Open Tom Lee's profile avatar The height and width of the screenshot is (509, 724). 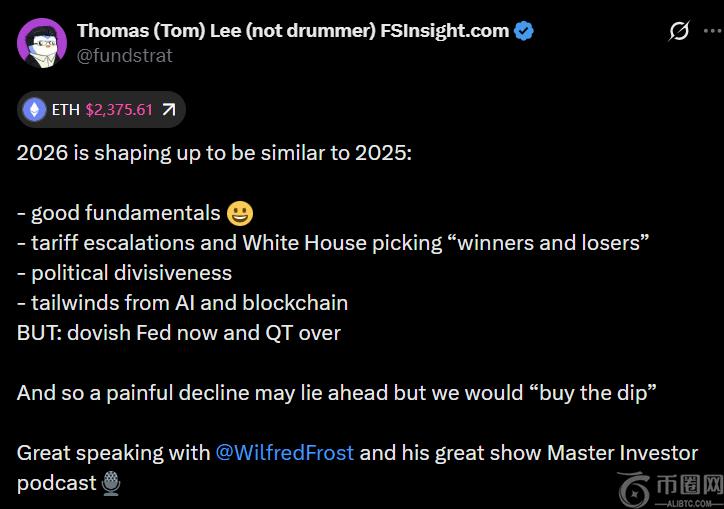pos(41,43)
